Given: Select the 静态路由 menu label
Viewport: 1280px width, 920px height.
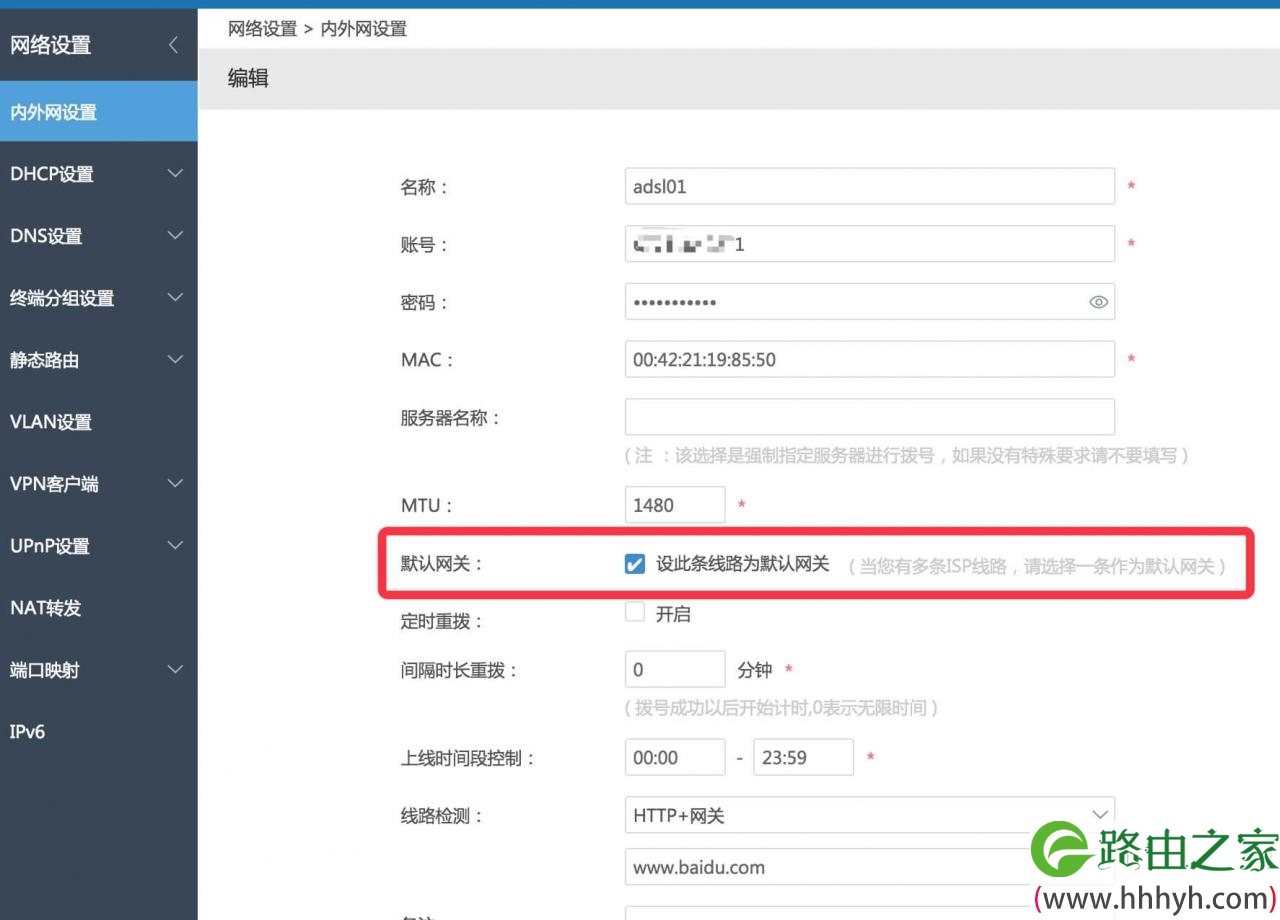Looking at the screenshot, I should pos(44,360).
